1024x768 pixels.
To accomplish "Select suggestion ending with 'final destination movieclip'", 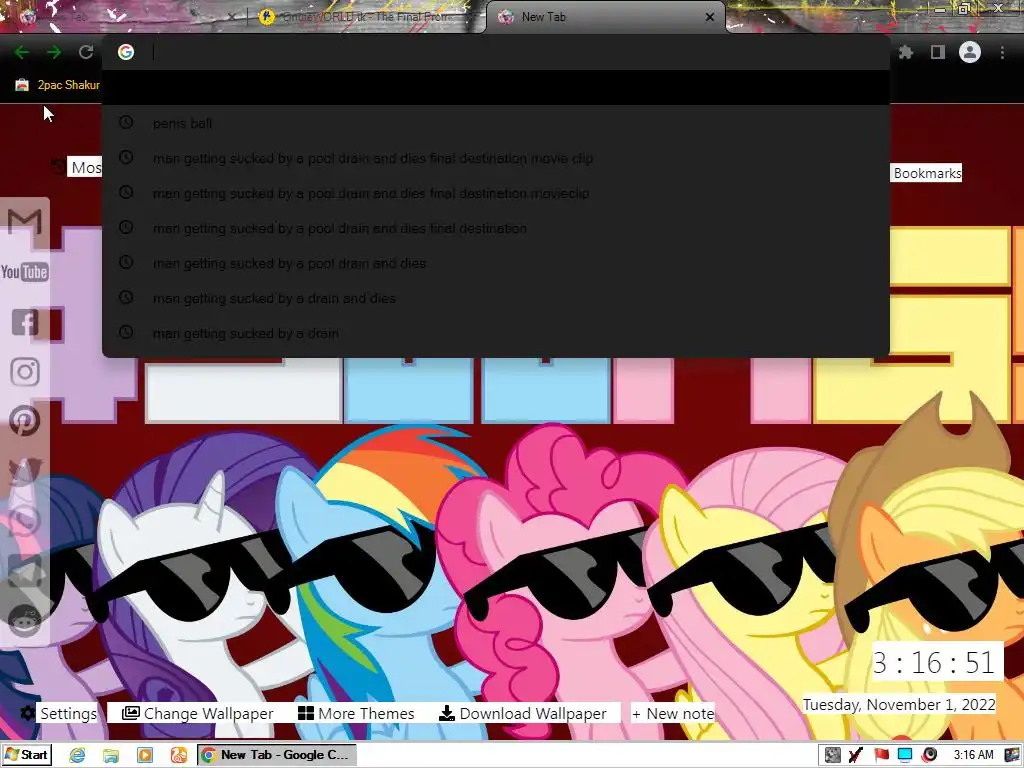I will 496,193.
